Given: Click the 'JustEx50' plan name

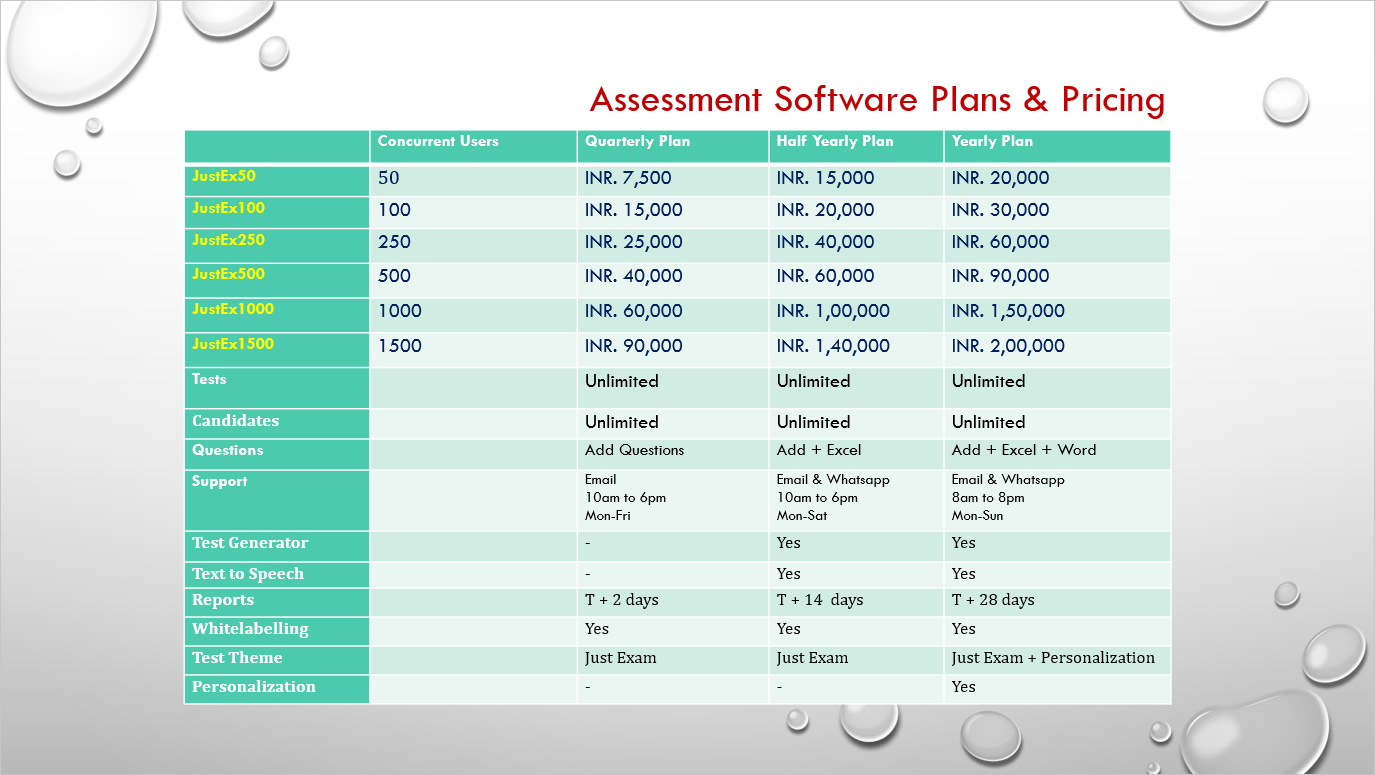Looking at the screenshot, I should tap(224, 176).
